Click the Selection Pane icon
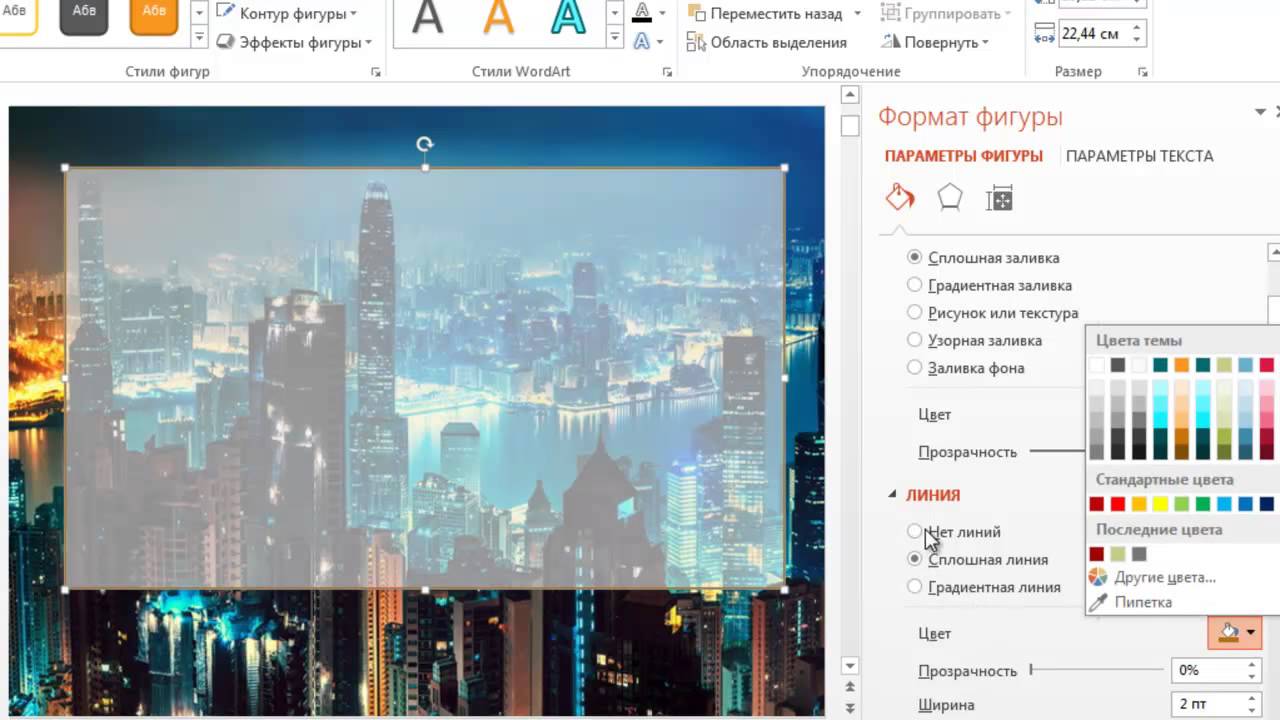1280x720 pixels. 697,42
